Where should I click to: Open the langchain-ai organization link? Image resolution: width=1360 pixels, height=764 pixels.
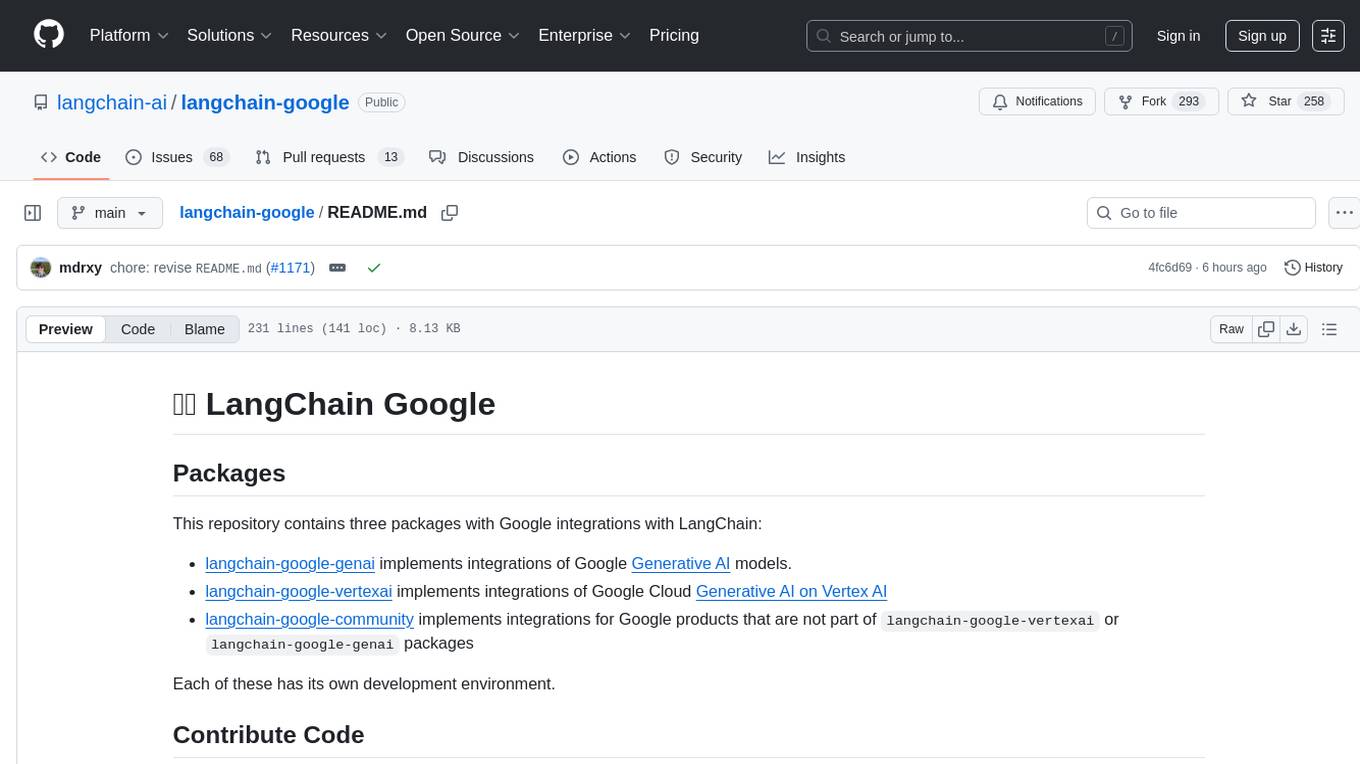[112, 102]
